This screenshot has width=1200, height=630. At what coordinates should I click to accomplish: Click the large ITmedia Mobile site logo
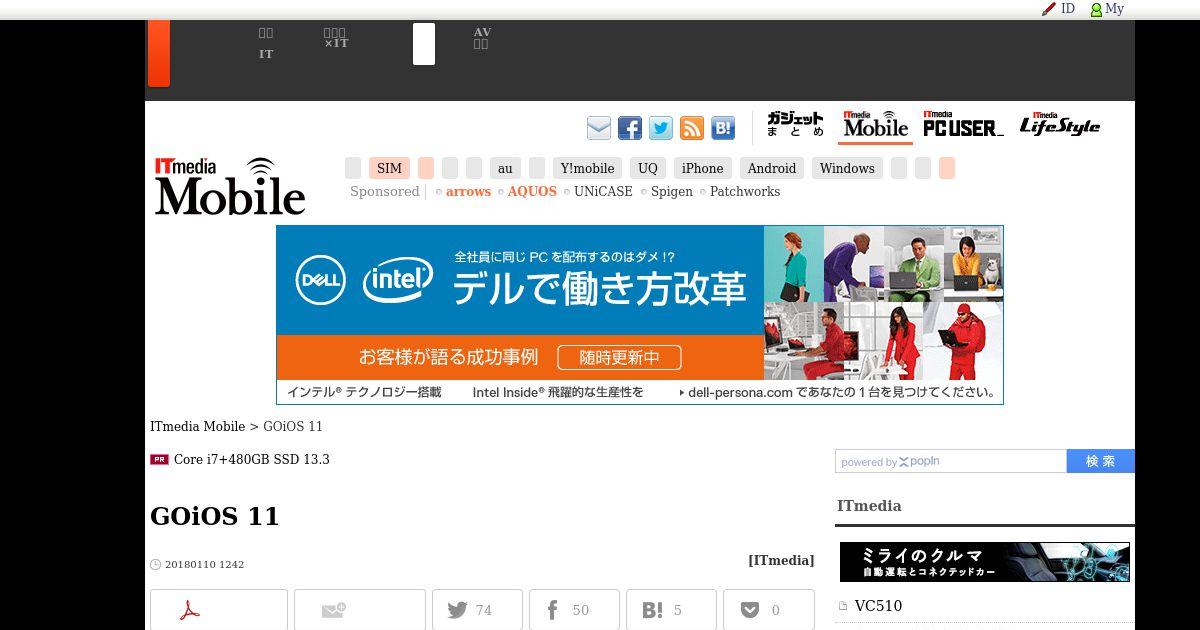(x=230, y=186)
